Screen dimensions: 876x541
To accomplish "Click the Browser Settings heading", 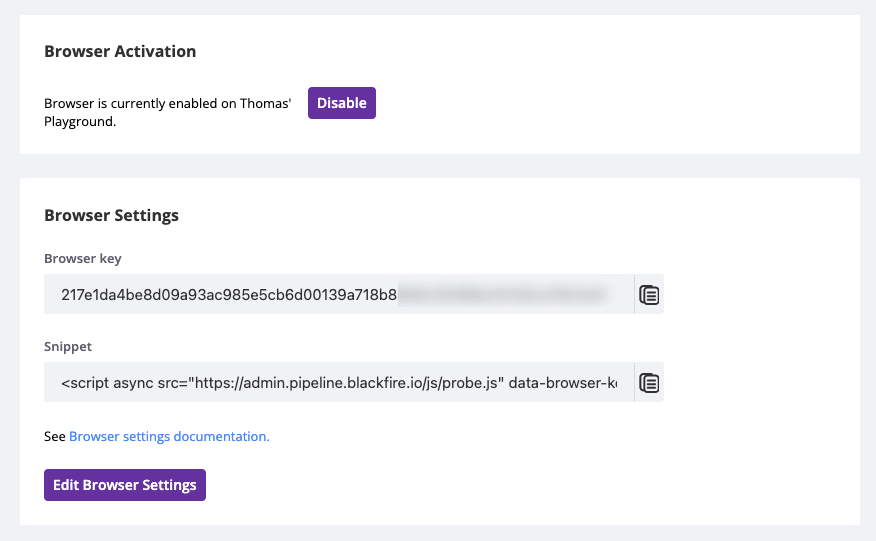I will pyautogui.click(x=111, y=215).
